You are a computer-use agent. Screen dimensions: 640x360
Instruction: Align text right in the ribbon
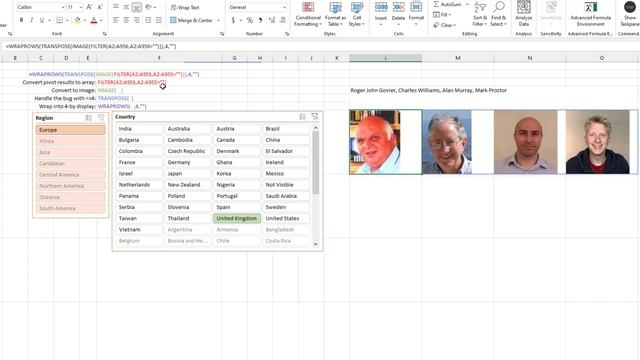tap(136, 20)
